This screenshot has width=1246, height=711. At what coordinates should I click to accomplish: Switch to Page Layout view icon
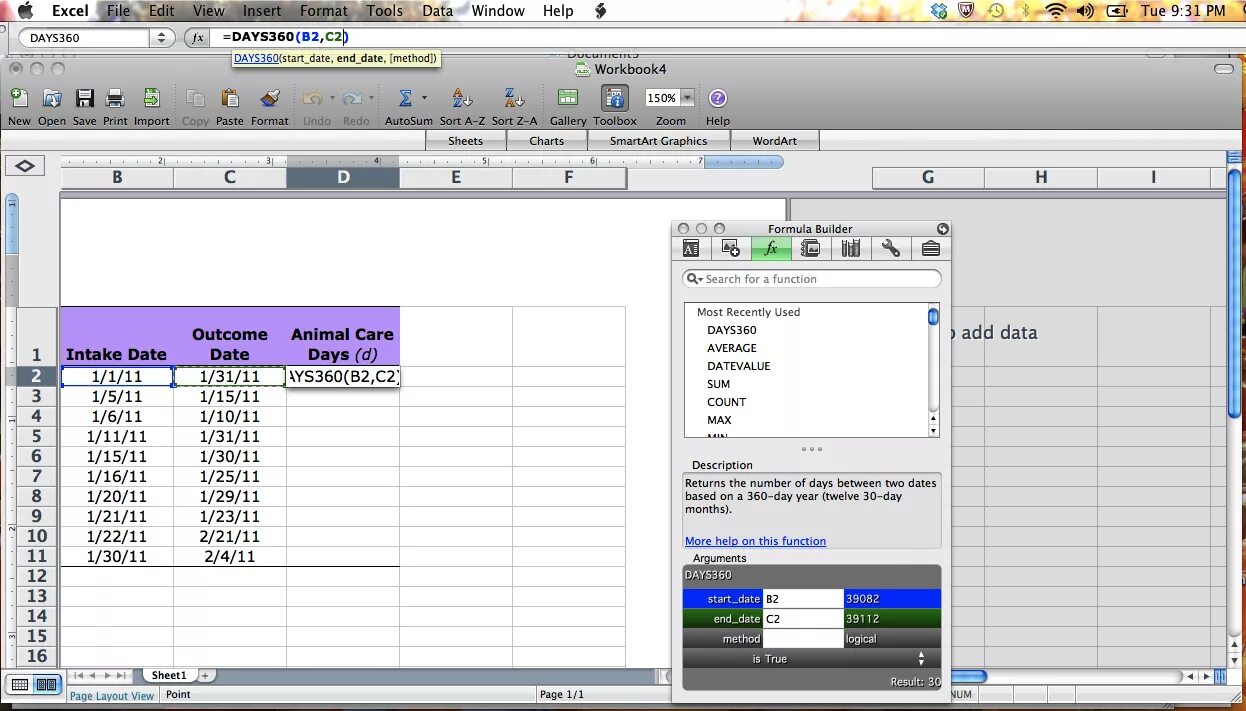[46, 685]
